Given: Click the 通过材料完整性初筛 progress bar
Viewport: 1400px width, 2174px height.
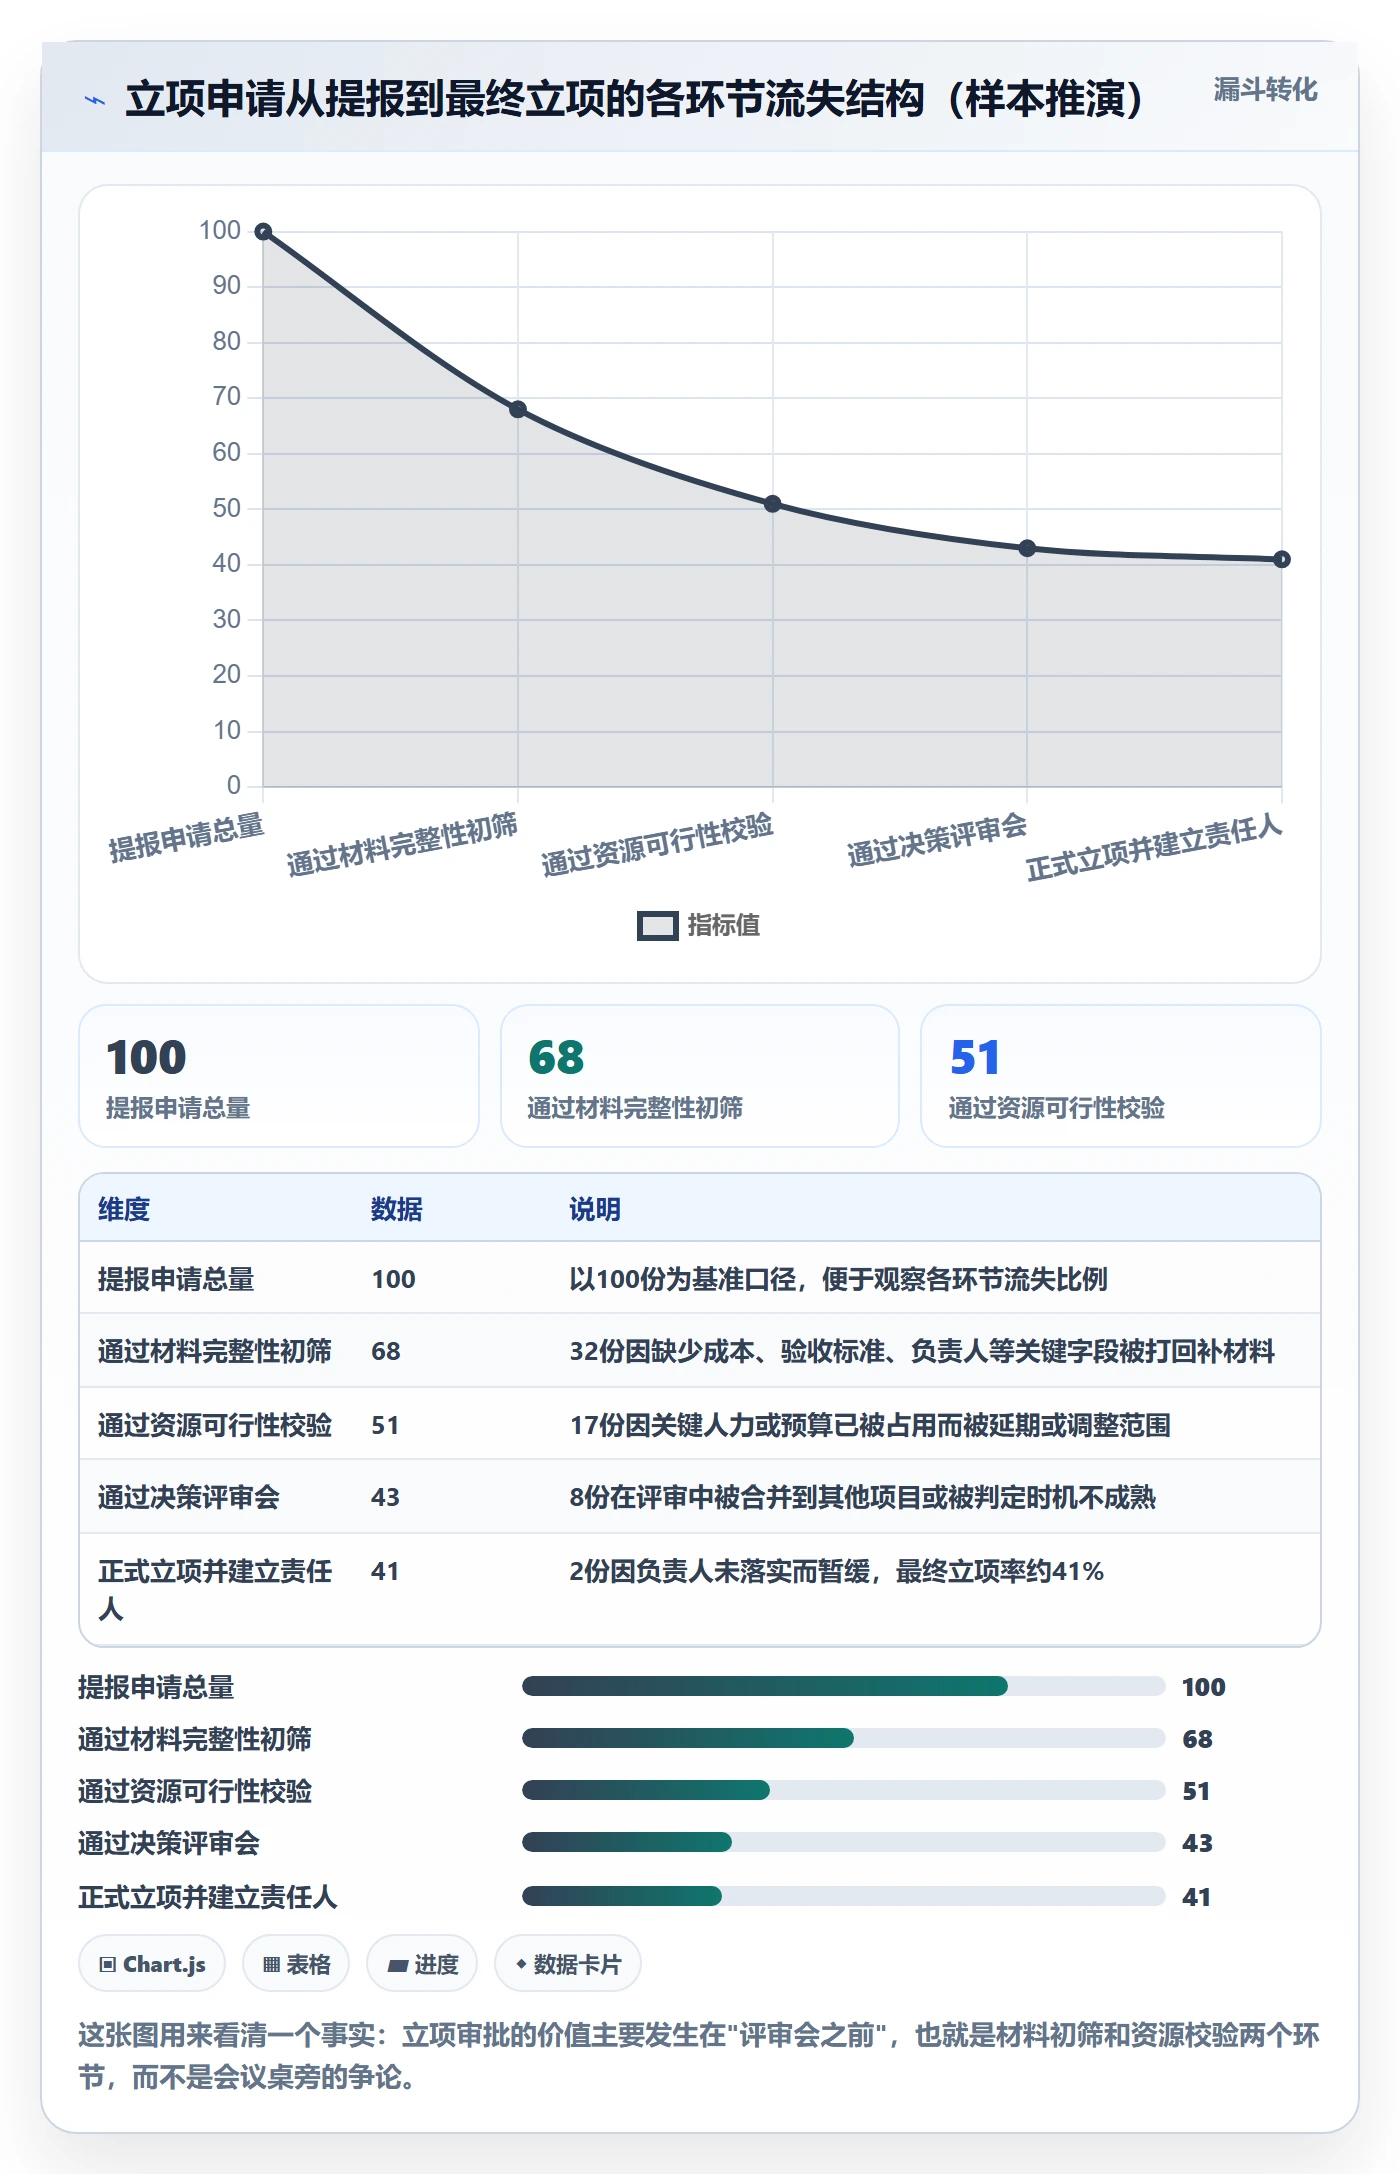Looking at the screenshot, I should 844,1738.
